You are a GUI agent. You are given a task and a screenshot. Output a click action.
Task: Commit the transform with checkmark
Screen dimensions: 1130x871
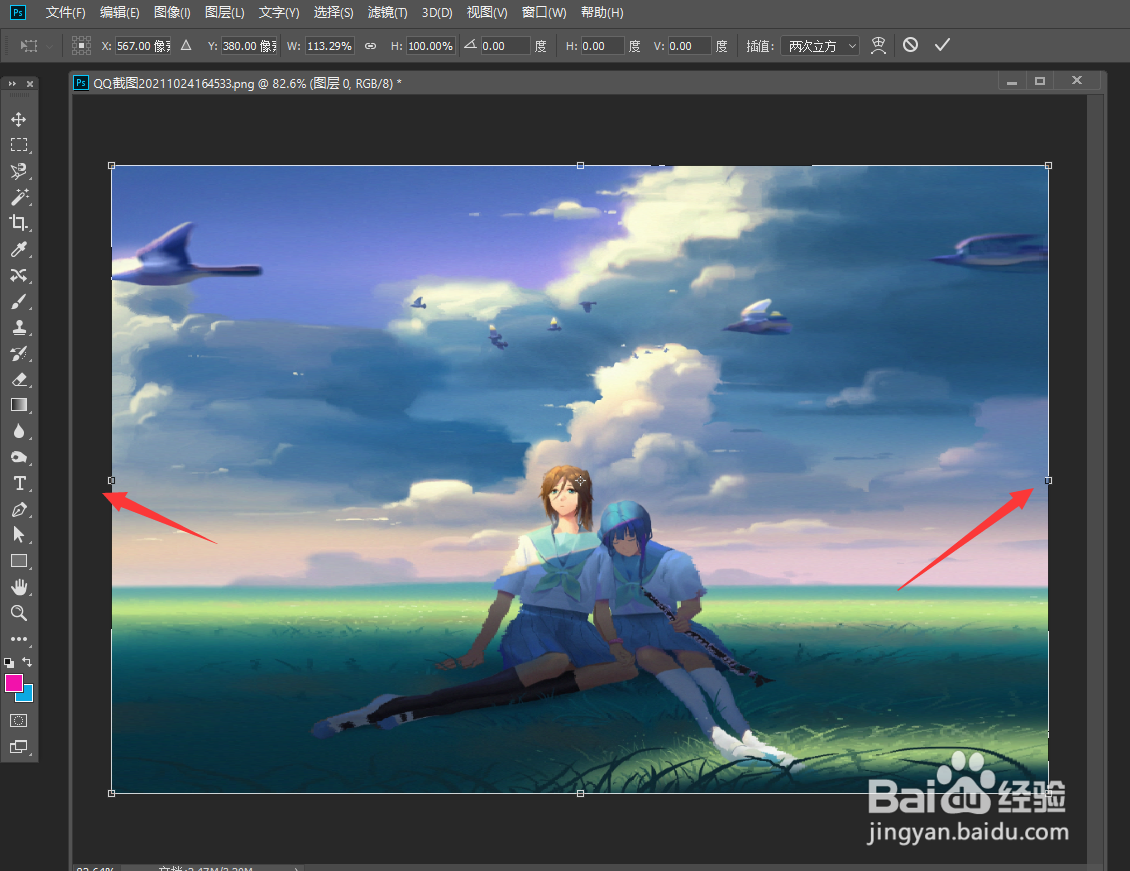point(942,45)
